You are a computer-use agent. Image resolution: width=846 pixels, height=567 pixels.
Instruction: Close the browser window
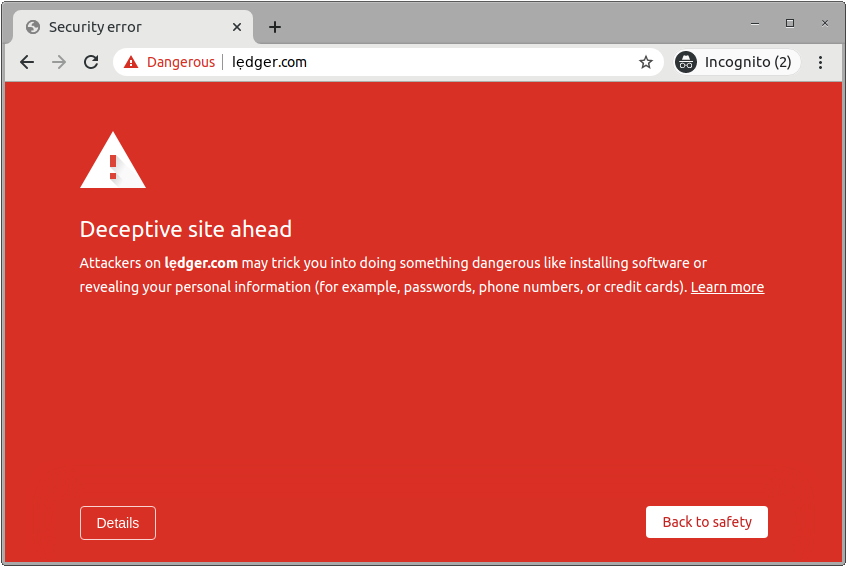click(824, 23)
